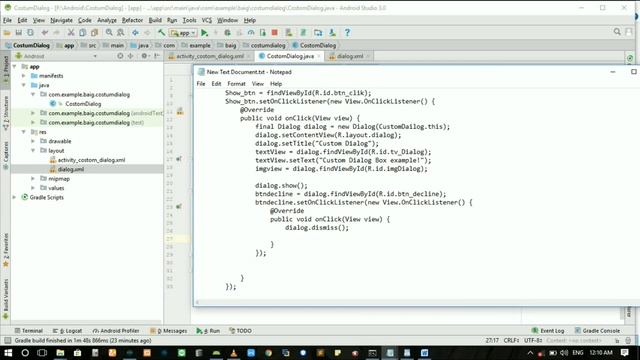640x360 pixels.
Task: Collapse the res folder node
Action: [24, 132]
